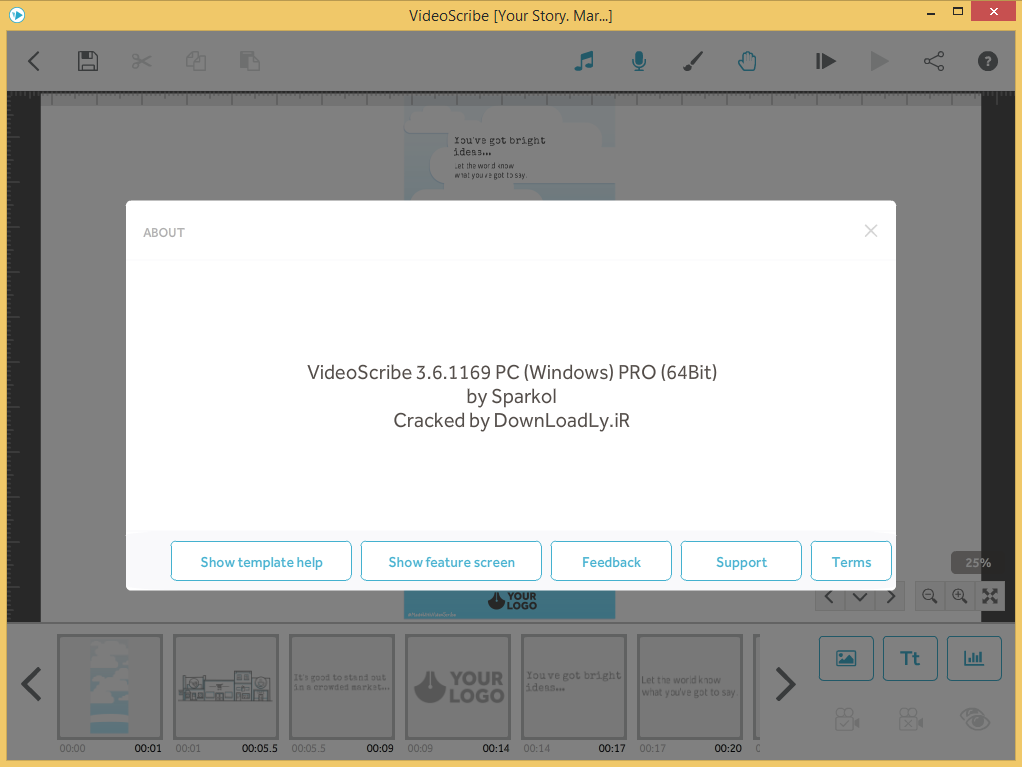Cut selection with the scissors icon
Screen dimensions: 1022x767
click(141, 61)
